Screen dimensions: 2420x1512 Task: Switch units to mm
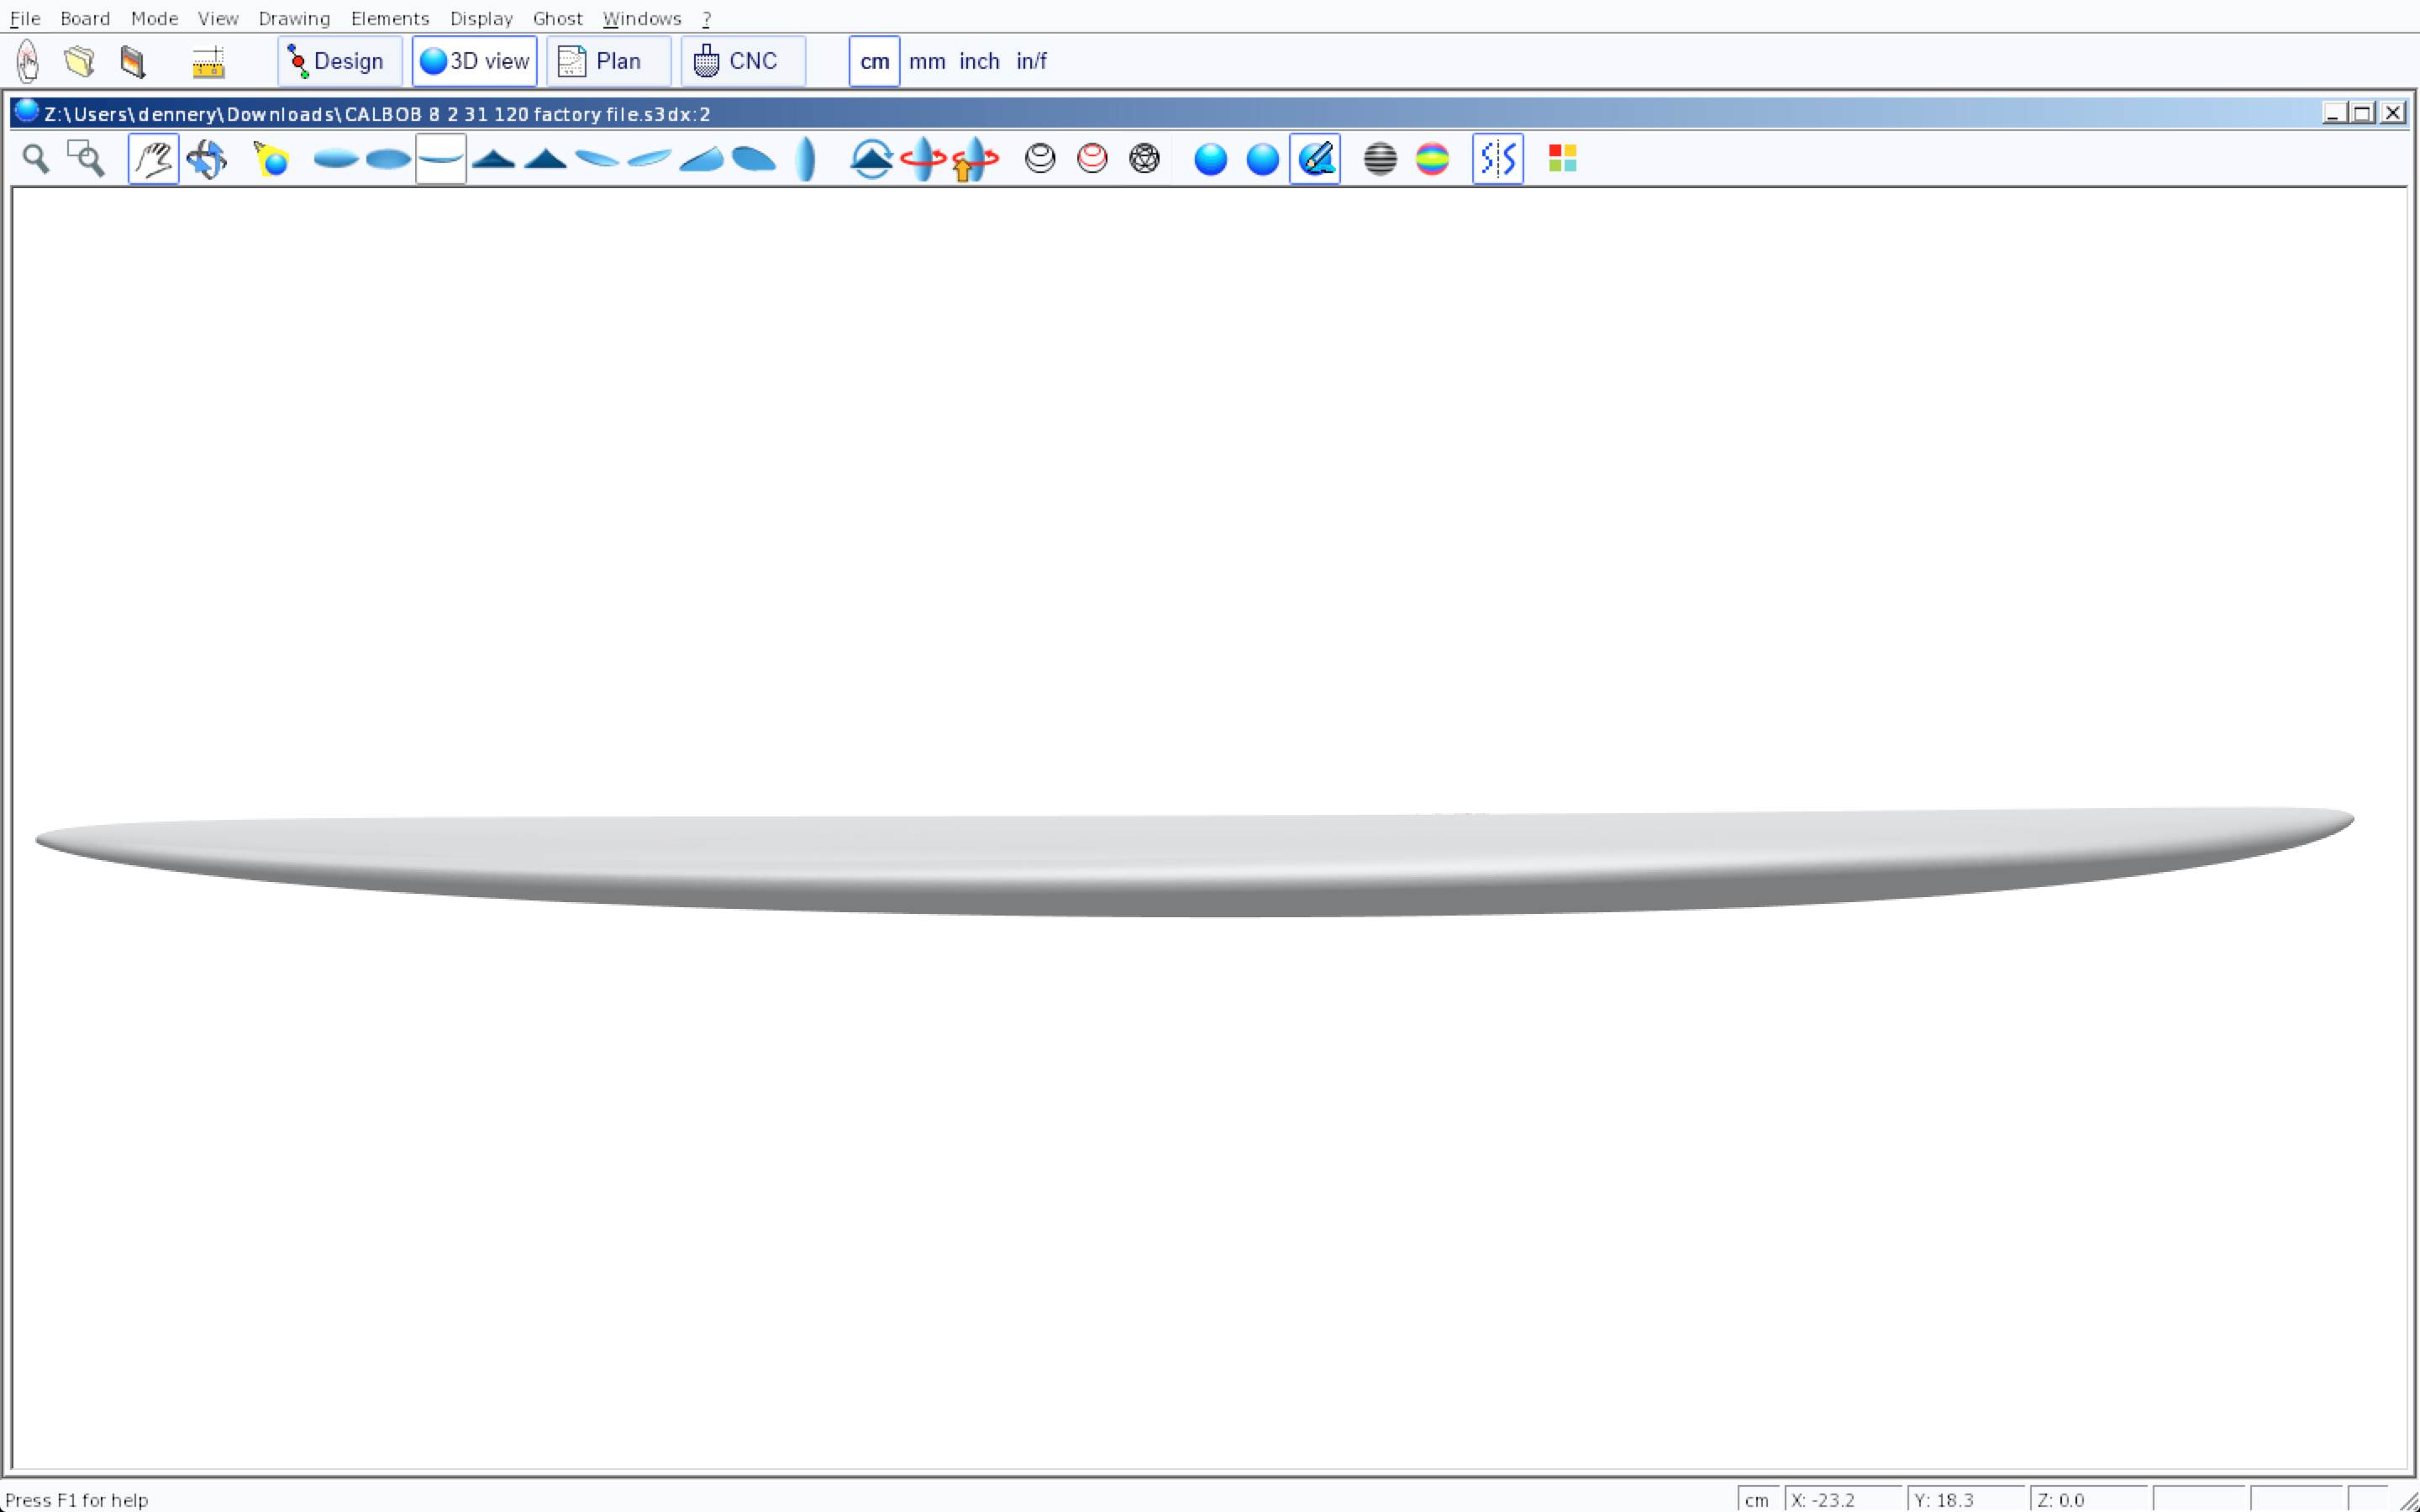click(927, 61)
